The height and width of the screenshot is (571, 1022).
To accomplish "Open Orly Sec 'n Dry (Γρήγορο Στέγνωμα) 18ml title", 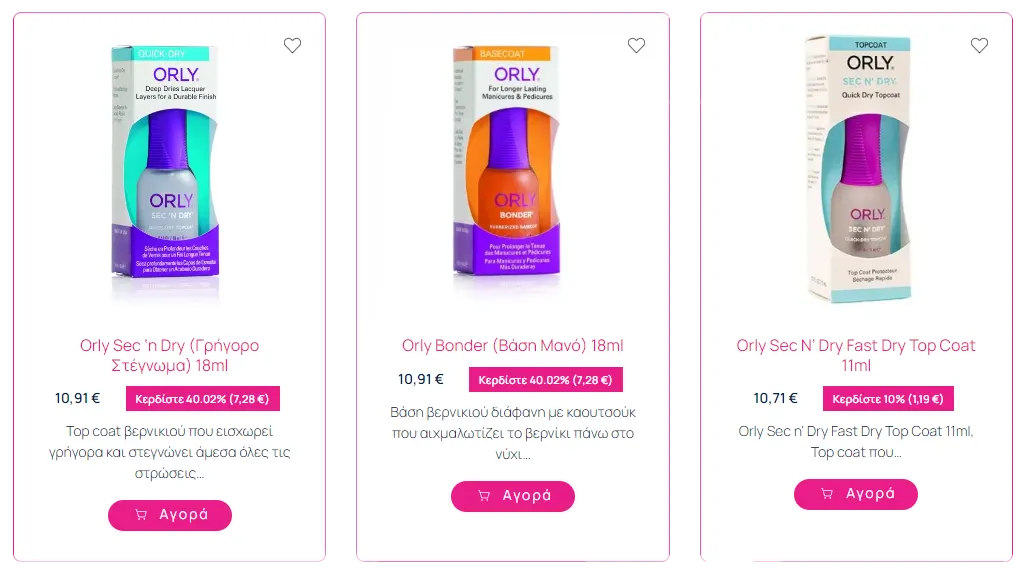I will tap(169, 355).
